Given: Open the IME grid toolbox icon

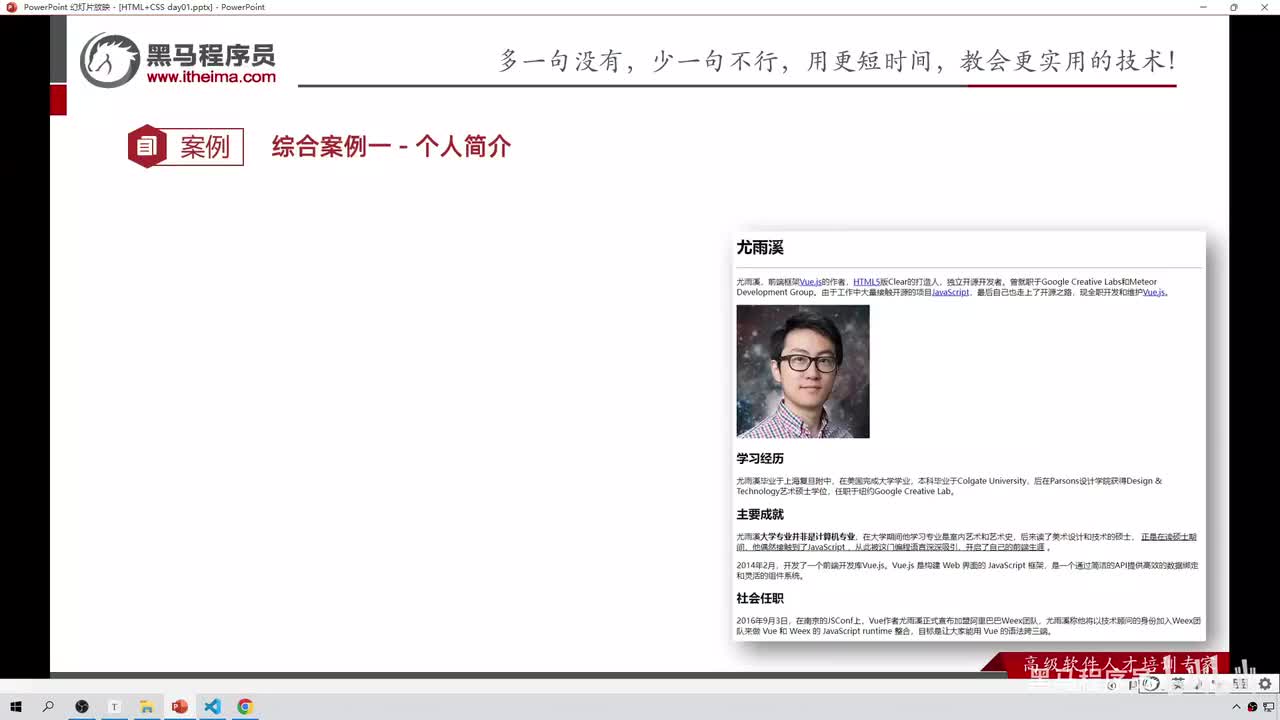Looking at the screenshot, I should click(1240, 684).
